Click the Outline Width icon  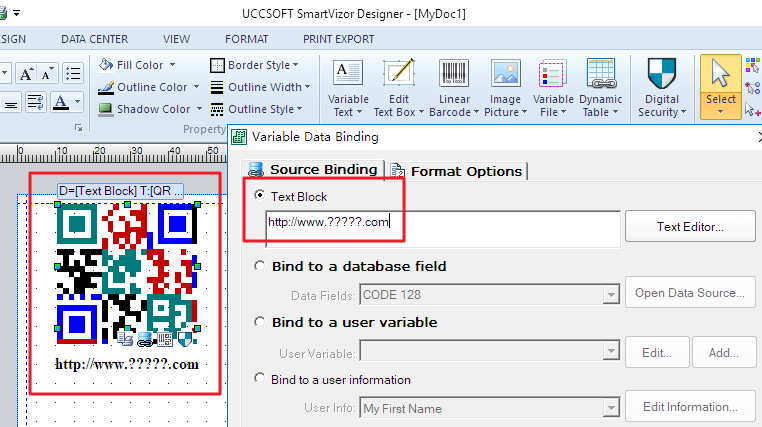217,87
